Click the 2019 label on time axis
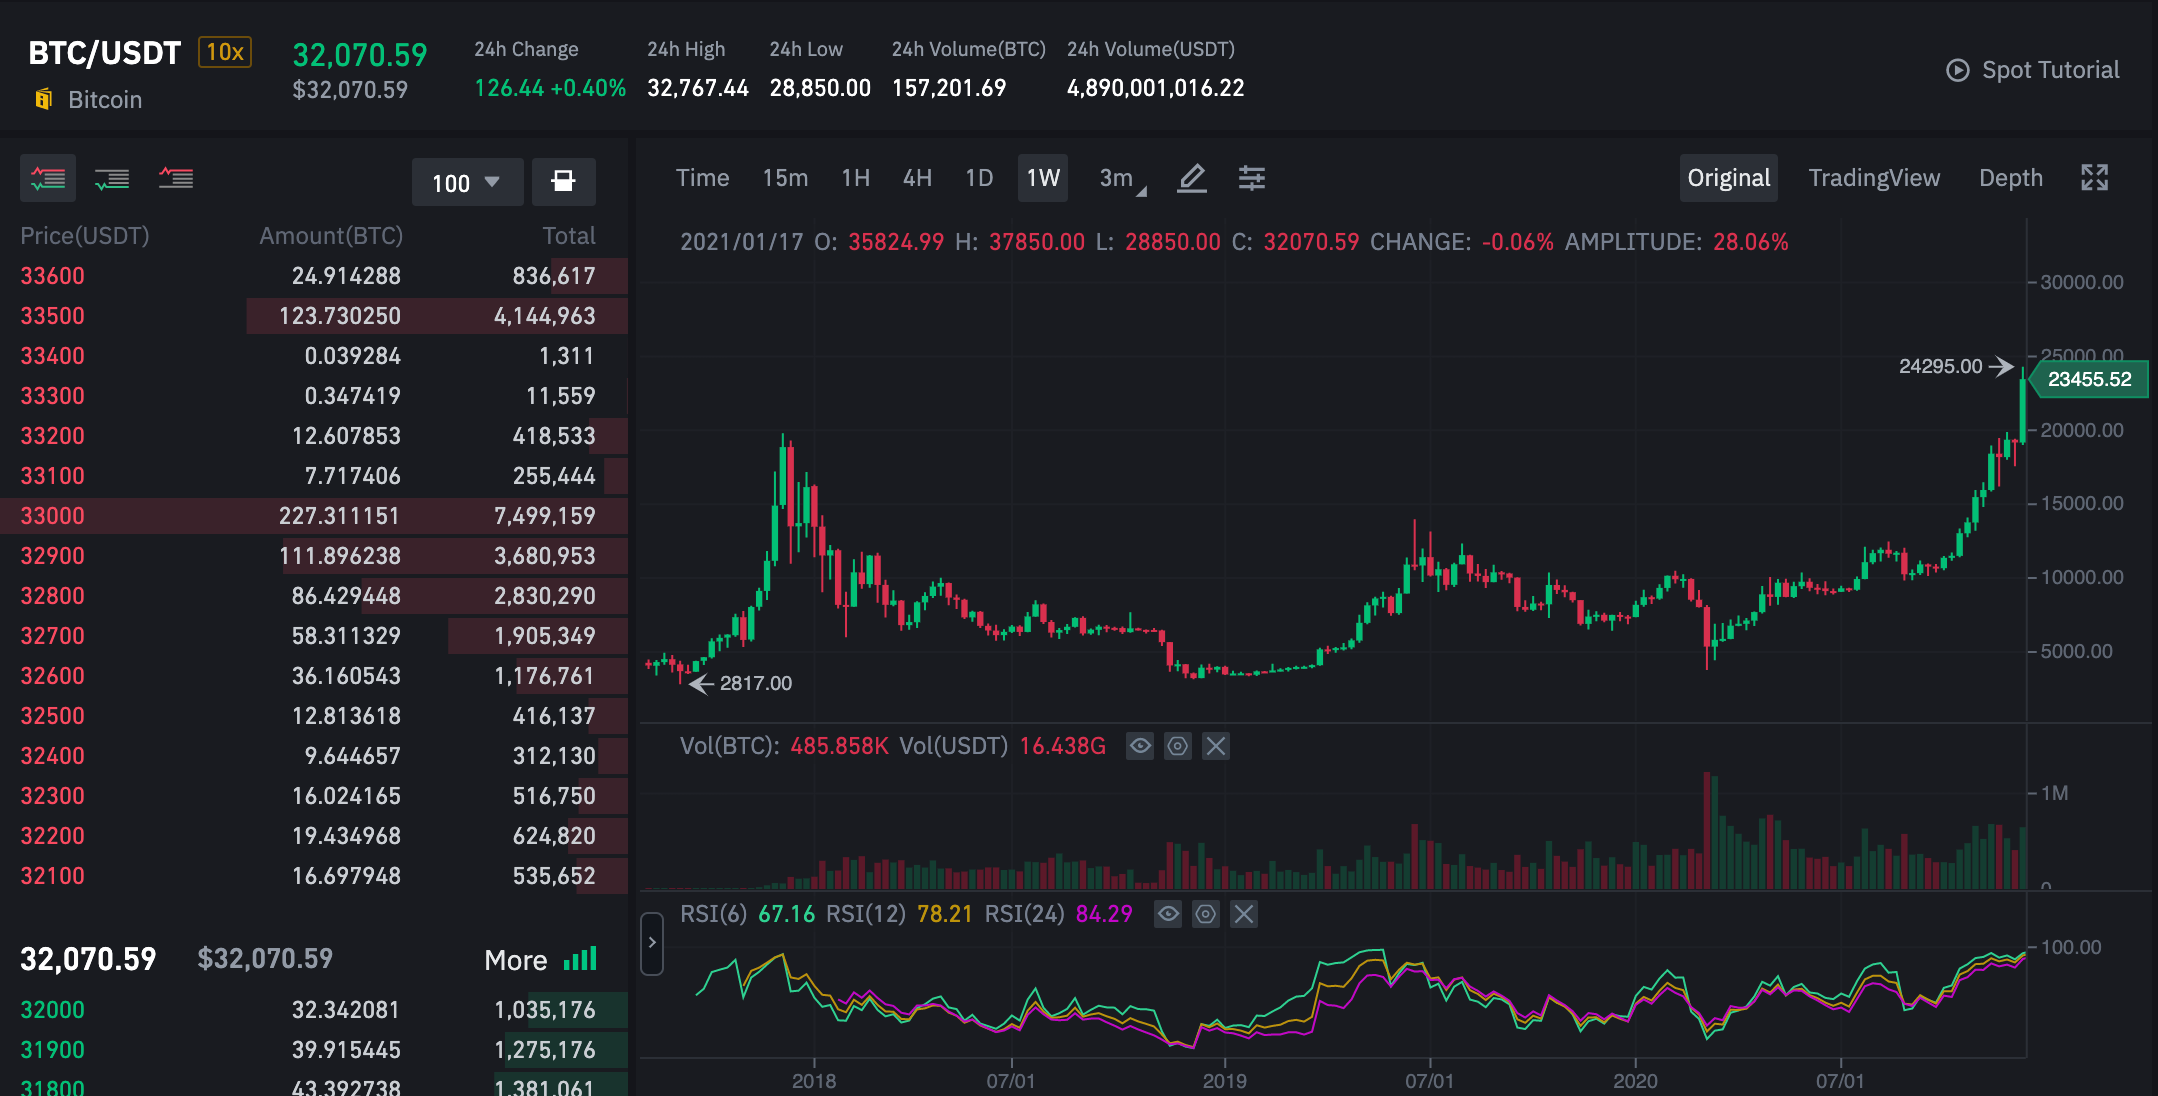This screenshot has width=2158, height=1096. pyautogui.click(x=1225, y=1081)
